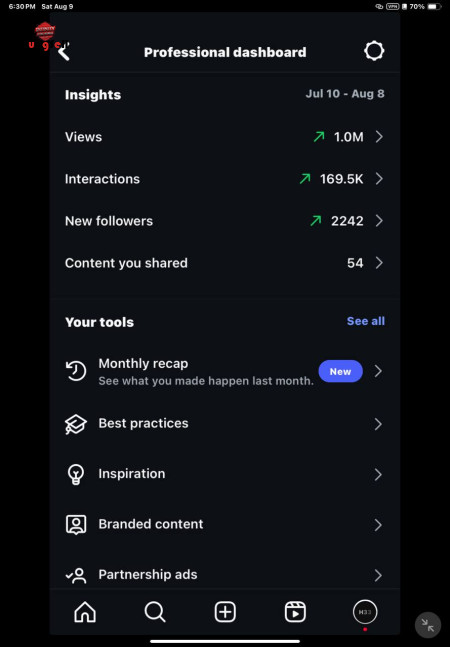Expand the Interactions chevron
The image size is (450, 647).
click(x=379, y=179)
